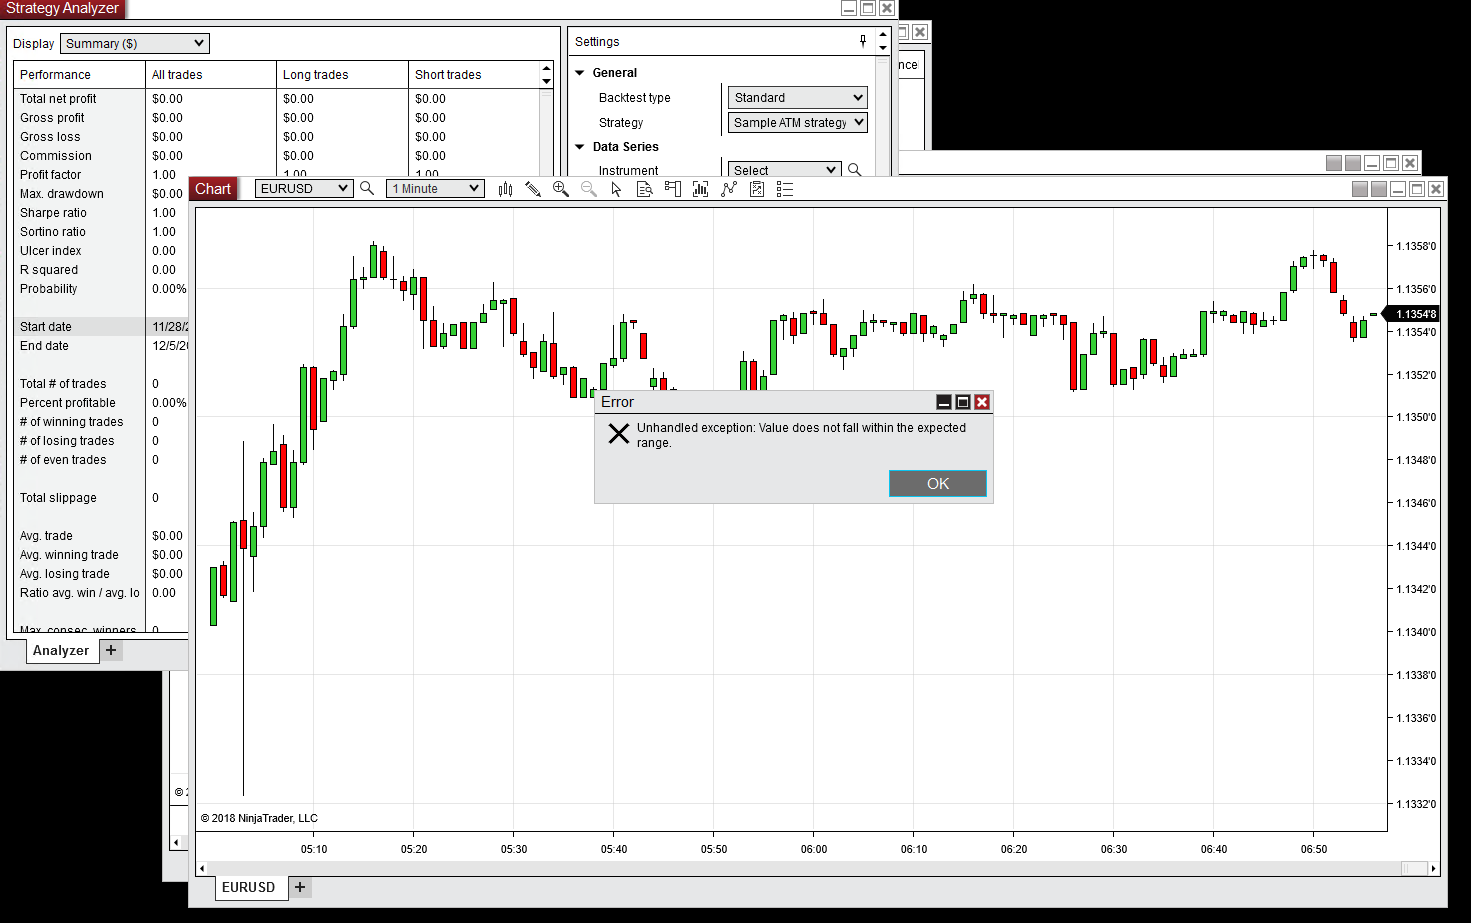Select the Profit factor row label

click(50, 175)
